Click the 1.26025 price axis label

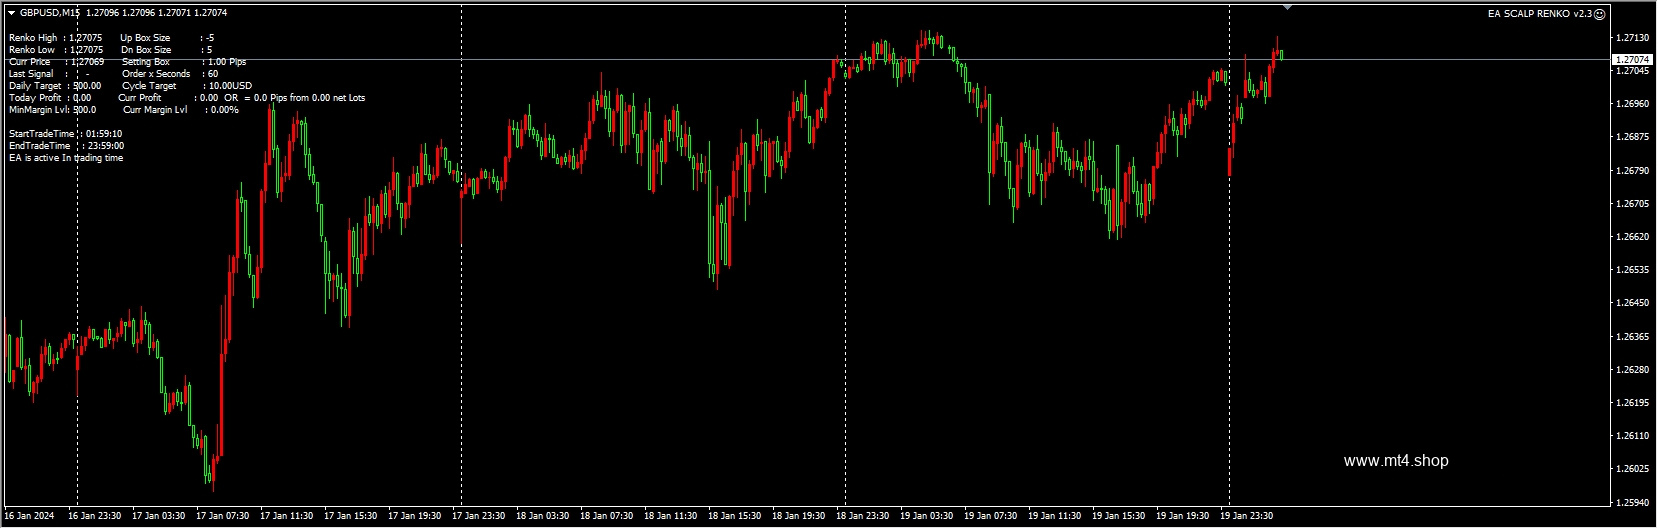1632,469
